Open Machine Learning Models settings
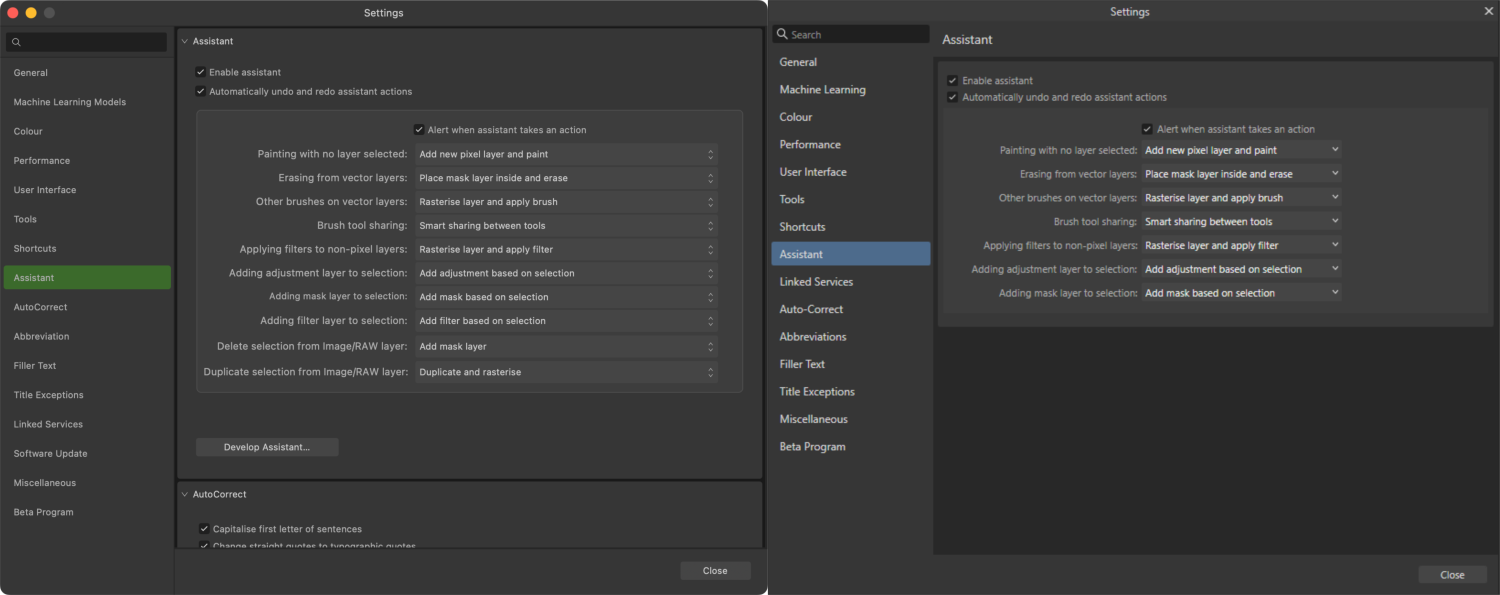 point(69,101)
